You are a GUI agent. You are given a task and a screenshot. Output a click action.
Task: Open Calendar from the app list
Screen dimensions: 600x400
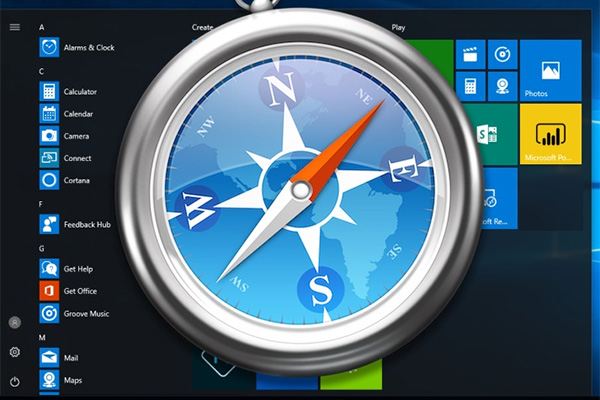66,114
